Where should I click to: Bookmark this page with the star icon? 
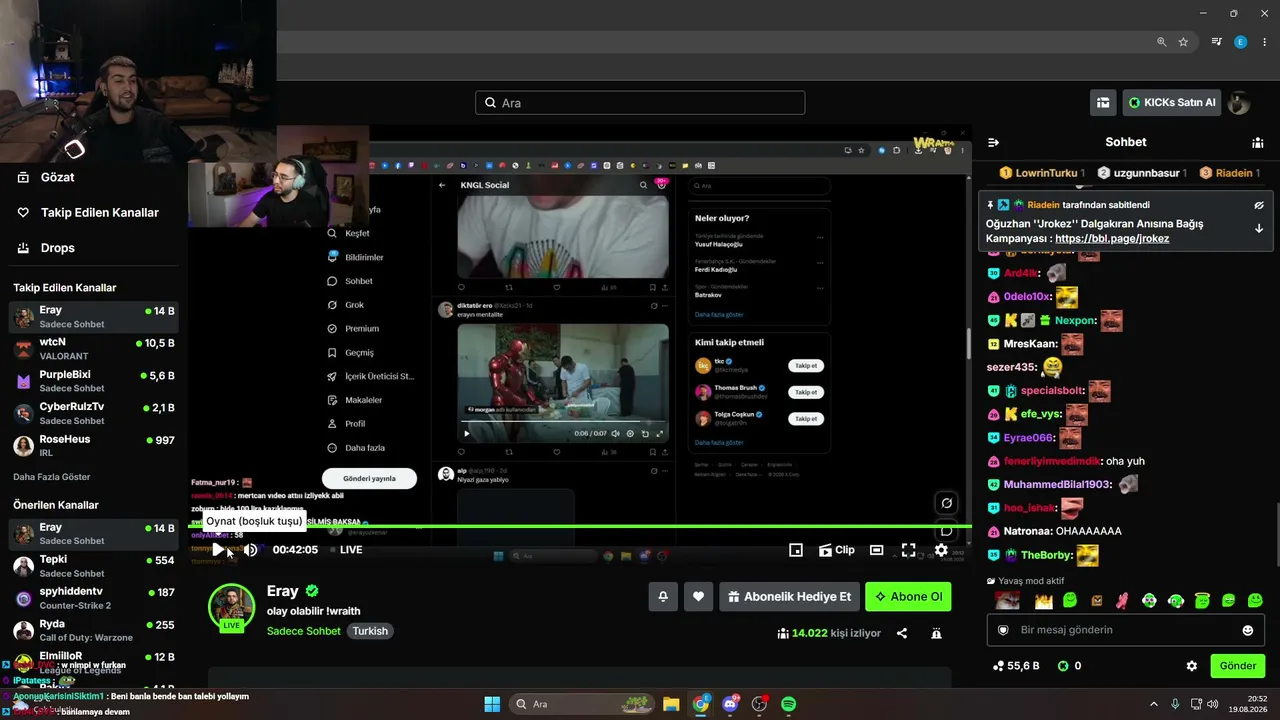click(x=1183, y=42)
